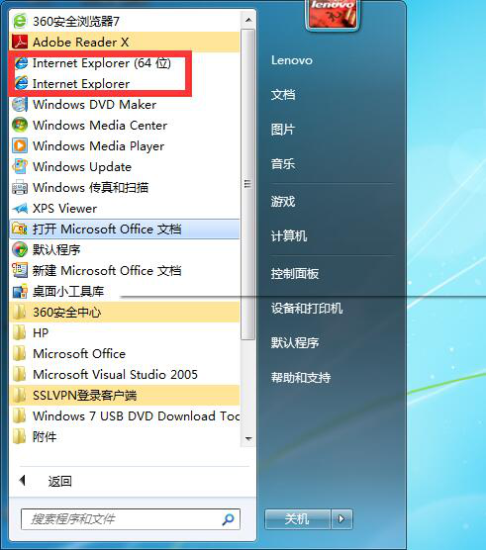Start Windows DVD Maker icon
486x550 pixels.
pos(20,105)
